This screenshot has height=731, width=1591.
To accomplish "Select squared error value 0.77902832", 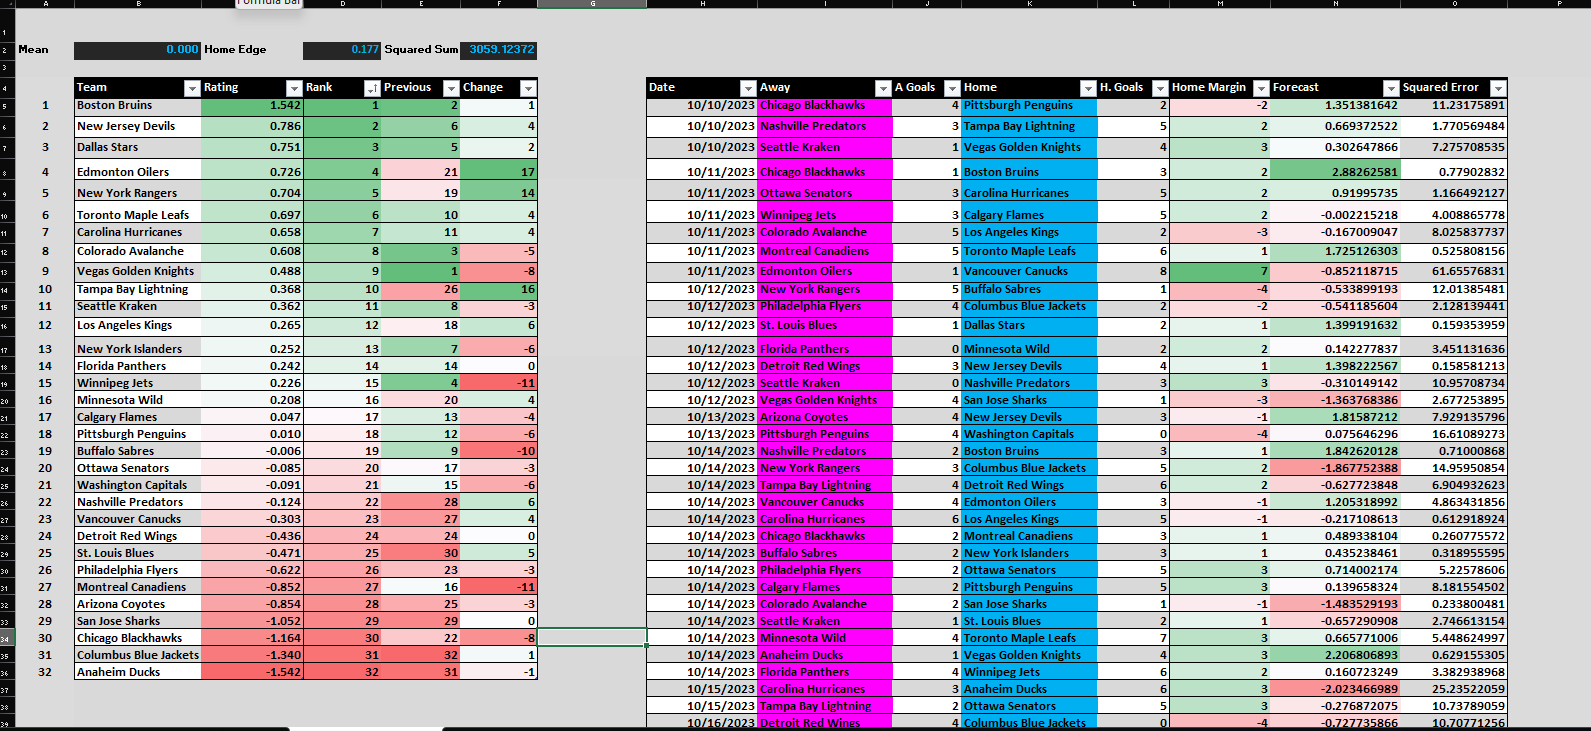I will tap(1454, 172).
